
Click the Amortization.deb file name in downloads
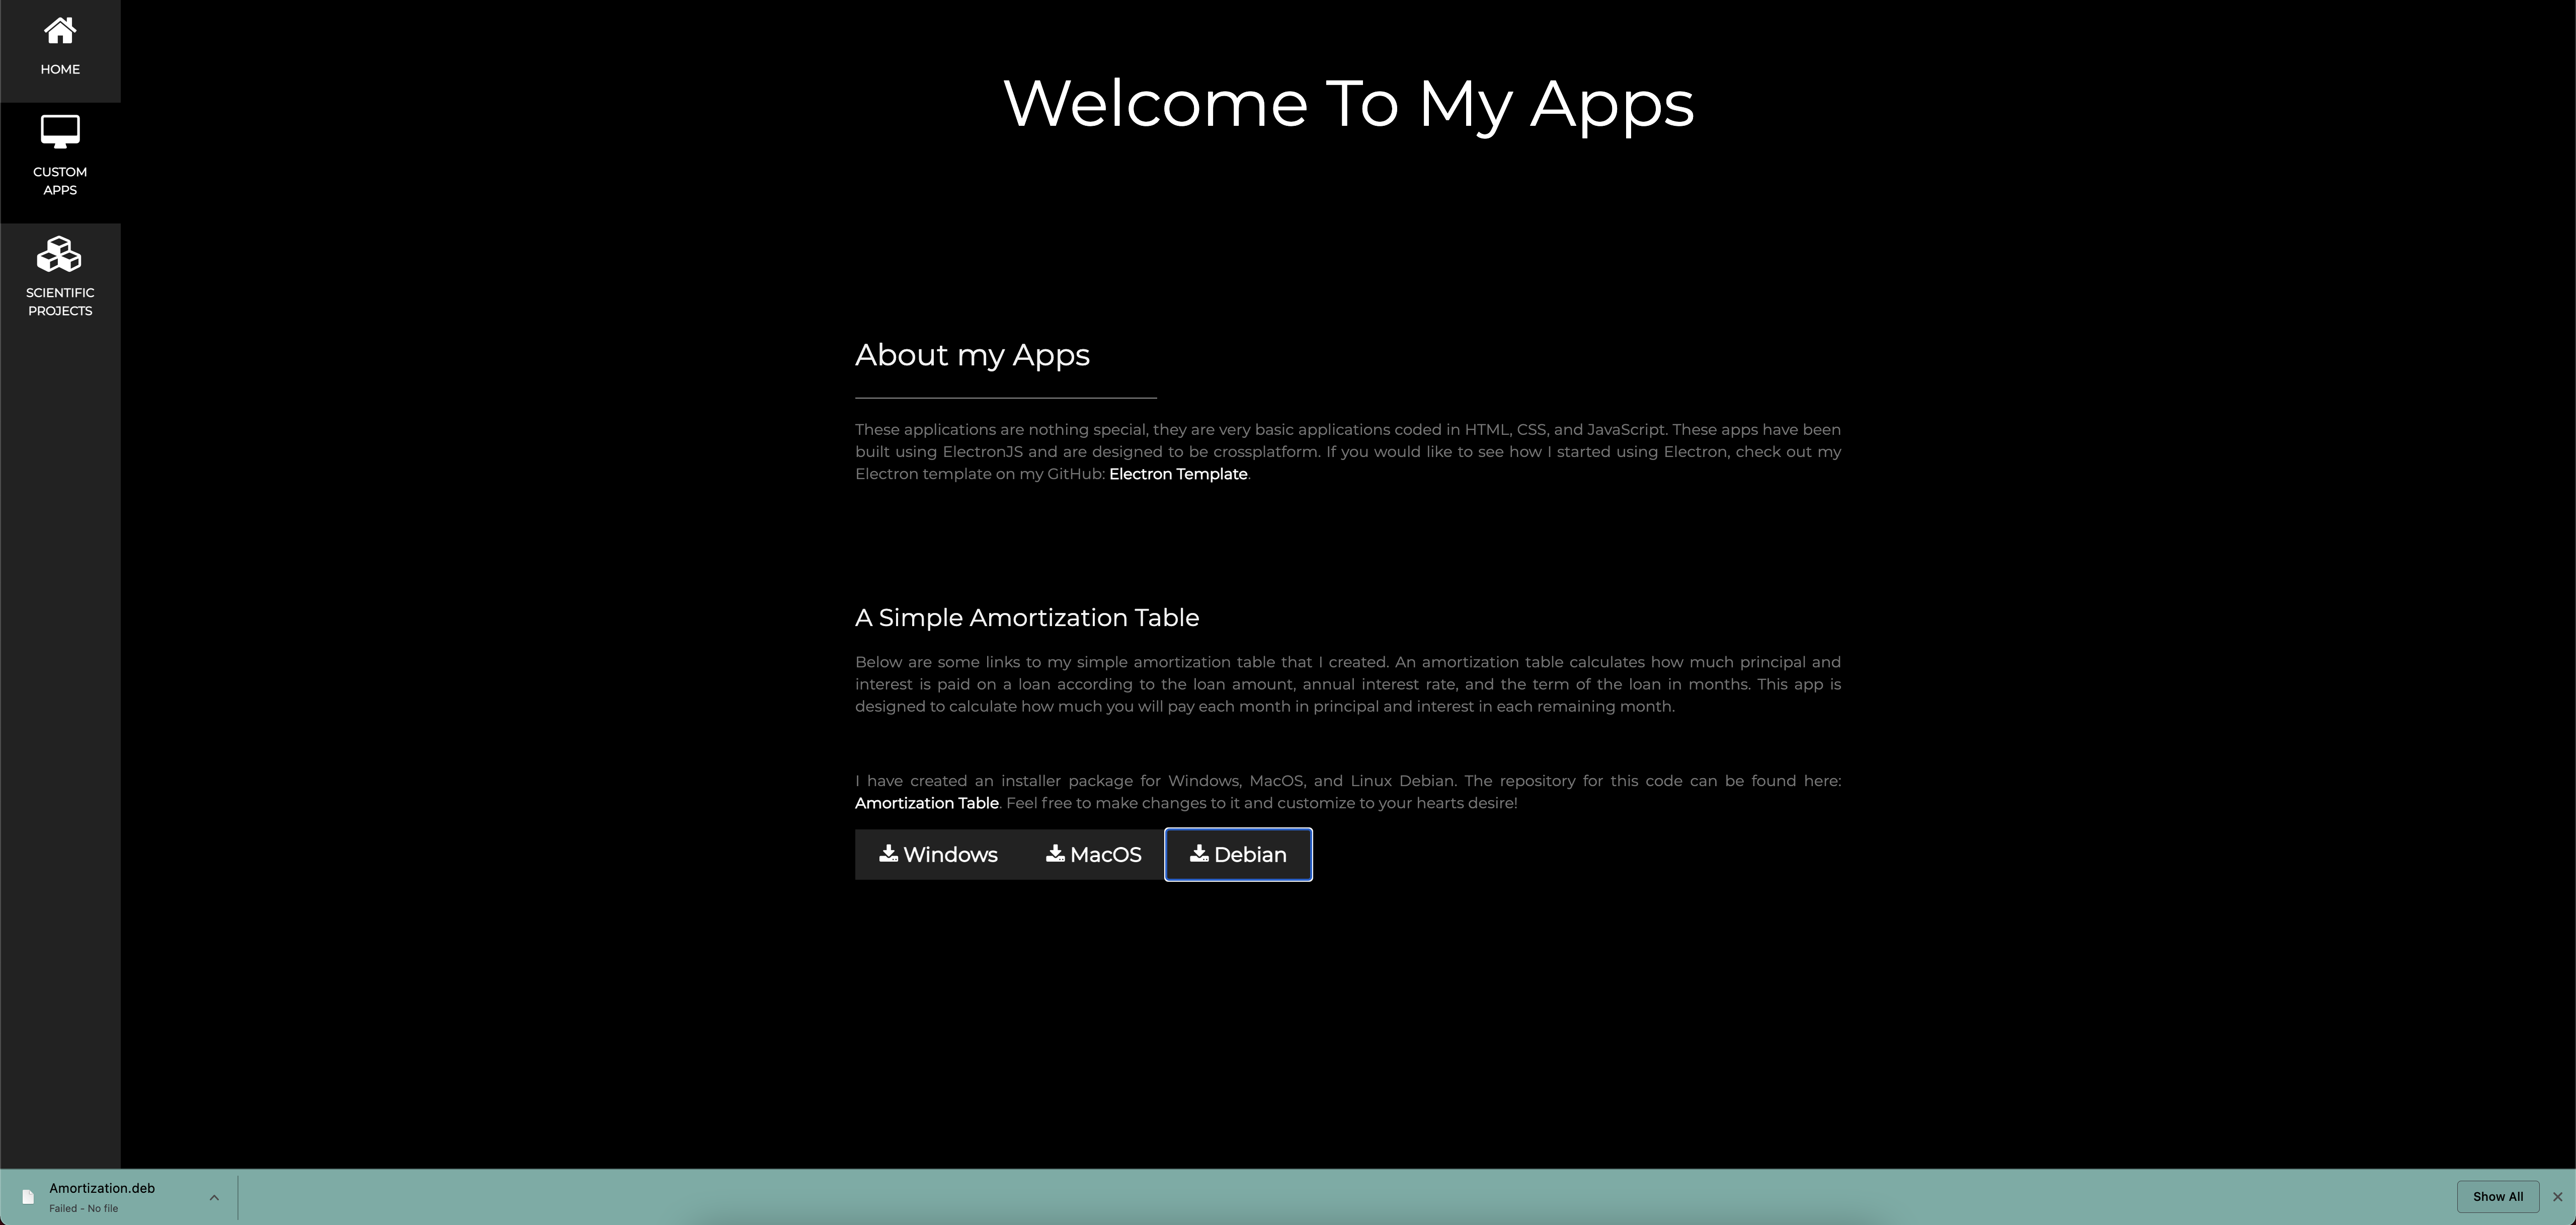pyautogui.click(x=102, y=1188)
